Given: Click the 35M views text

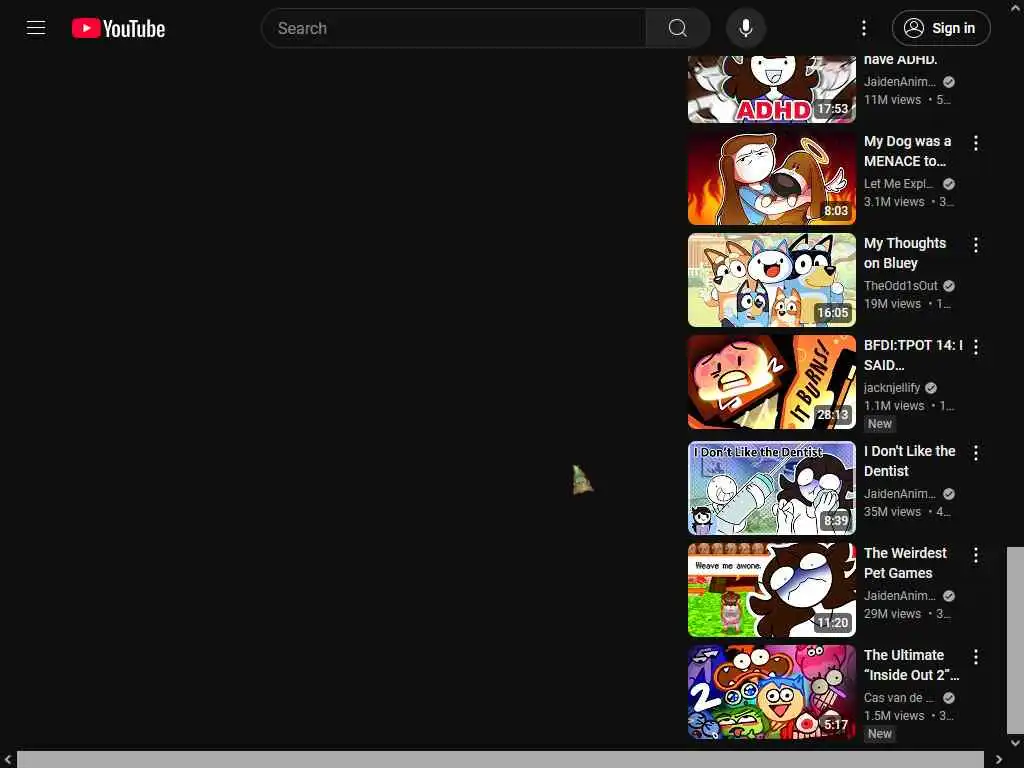Looking at the screenshot, I should click(892, 511).
